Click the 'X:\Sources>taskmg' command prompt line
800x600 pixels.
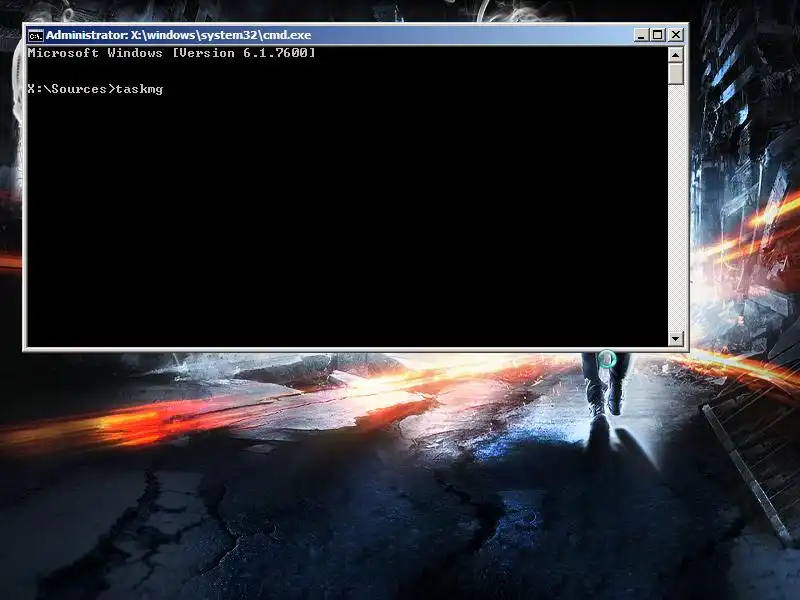(95, 89)
